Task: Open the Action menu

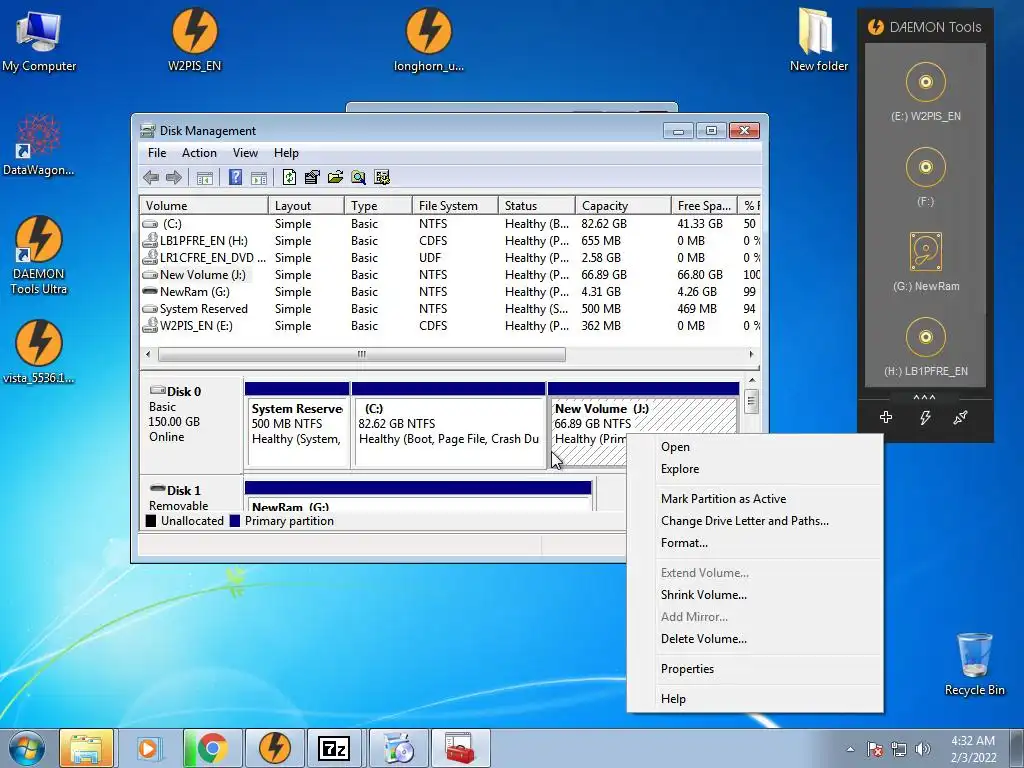Action: click(x=199, y=153)
